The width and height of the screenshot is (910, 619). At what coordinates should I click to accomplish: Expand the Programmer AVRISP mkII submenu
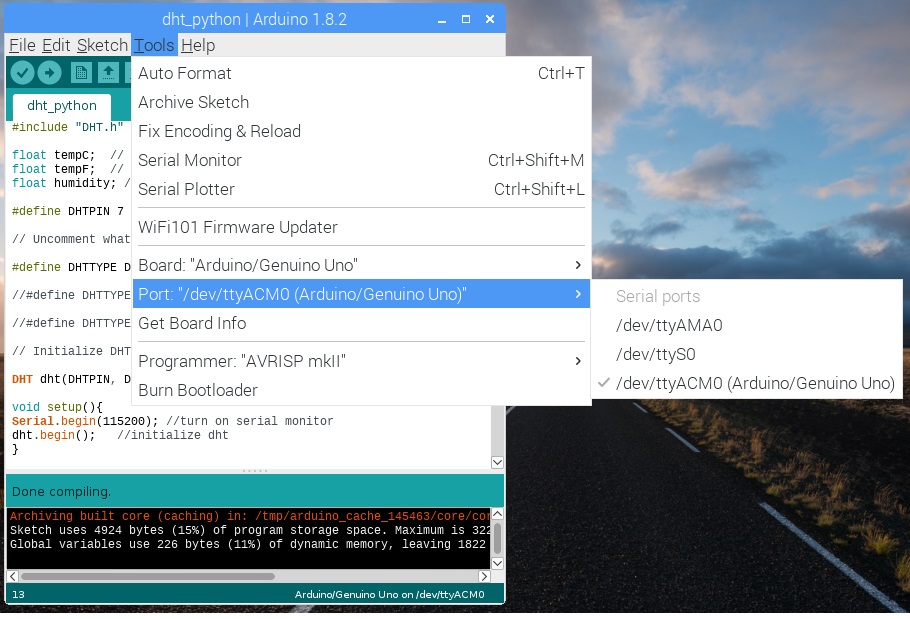coord(361,361)
